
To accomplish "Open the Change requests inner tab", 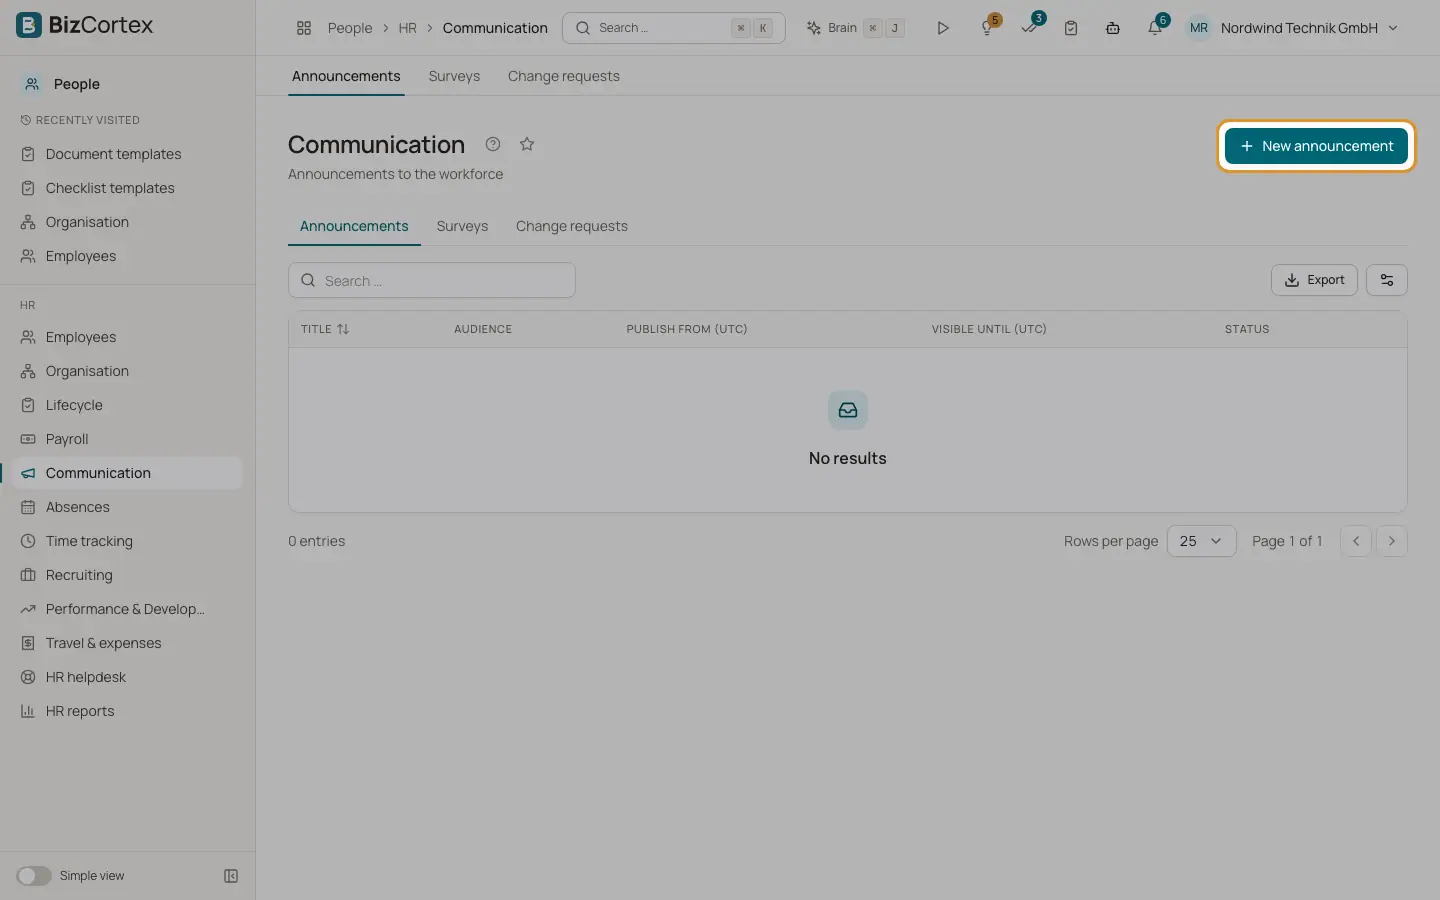I will (x=572, y=226).
